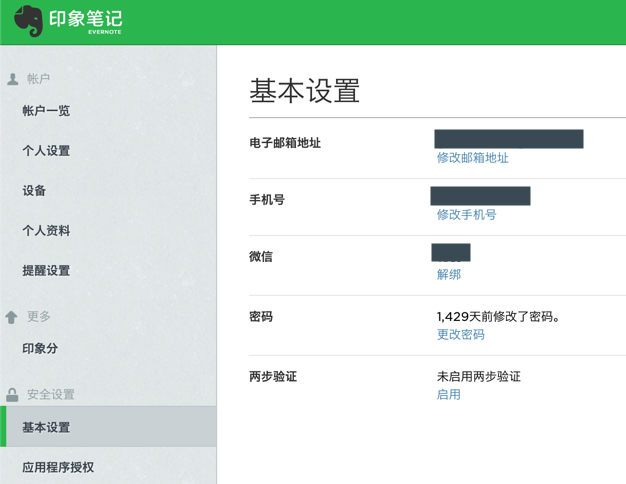Click the 帐户 section header label
The width and height of the screenshot is (626, 484).
[x=39, y=79]
